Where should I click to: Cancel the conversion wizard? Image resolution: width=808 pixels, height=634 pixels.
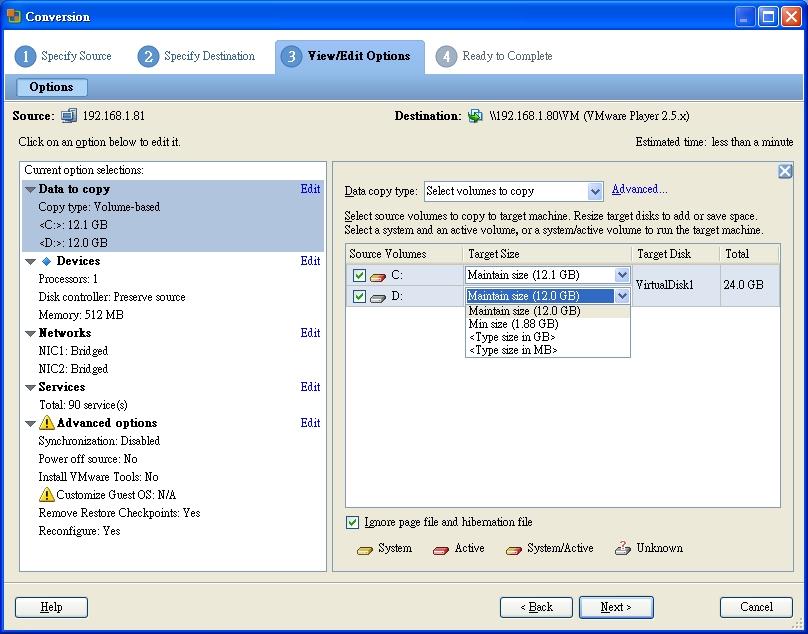point(756,607)
